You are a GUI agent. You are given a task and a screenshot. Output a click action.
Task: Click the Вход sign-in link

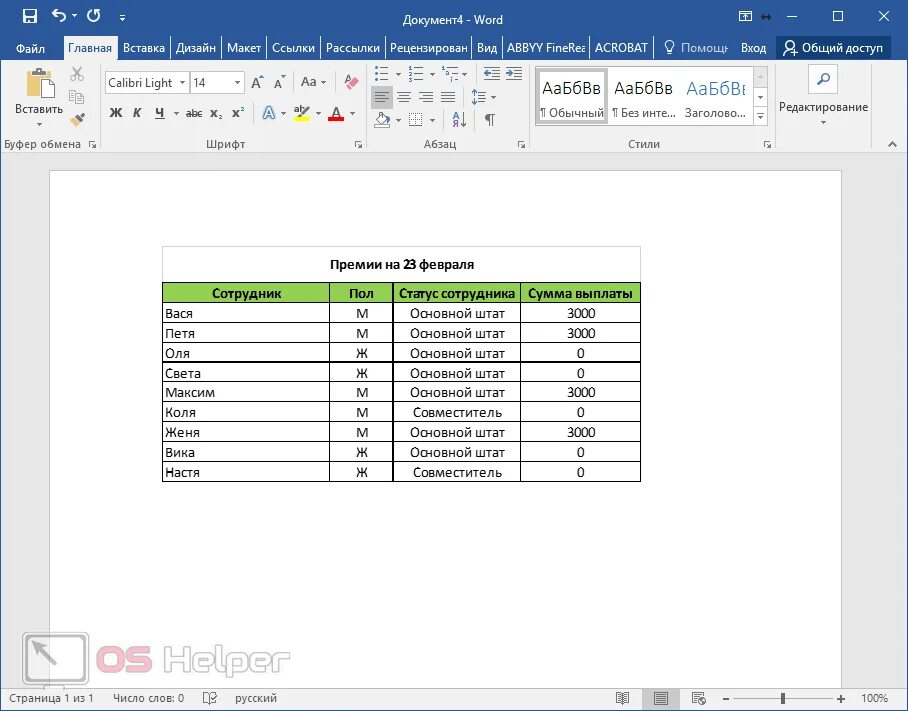(753, 48)
